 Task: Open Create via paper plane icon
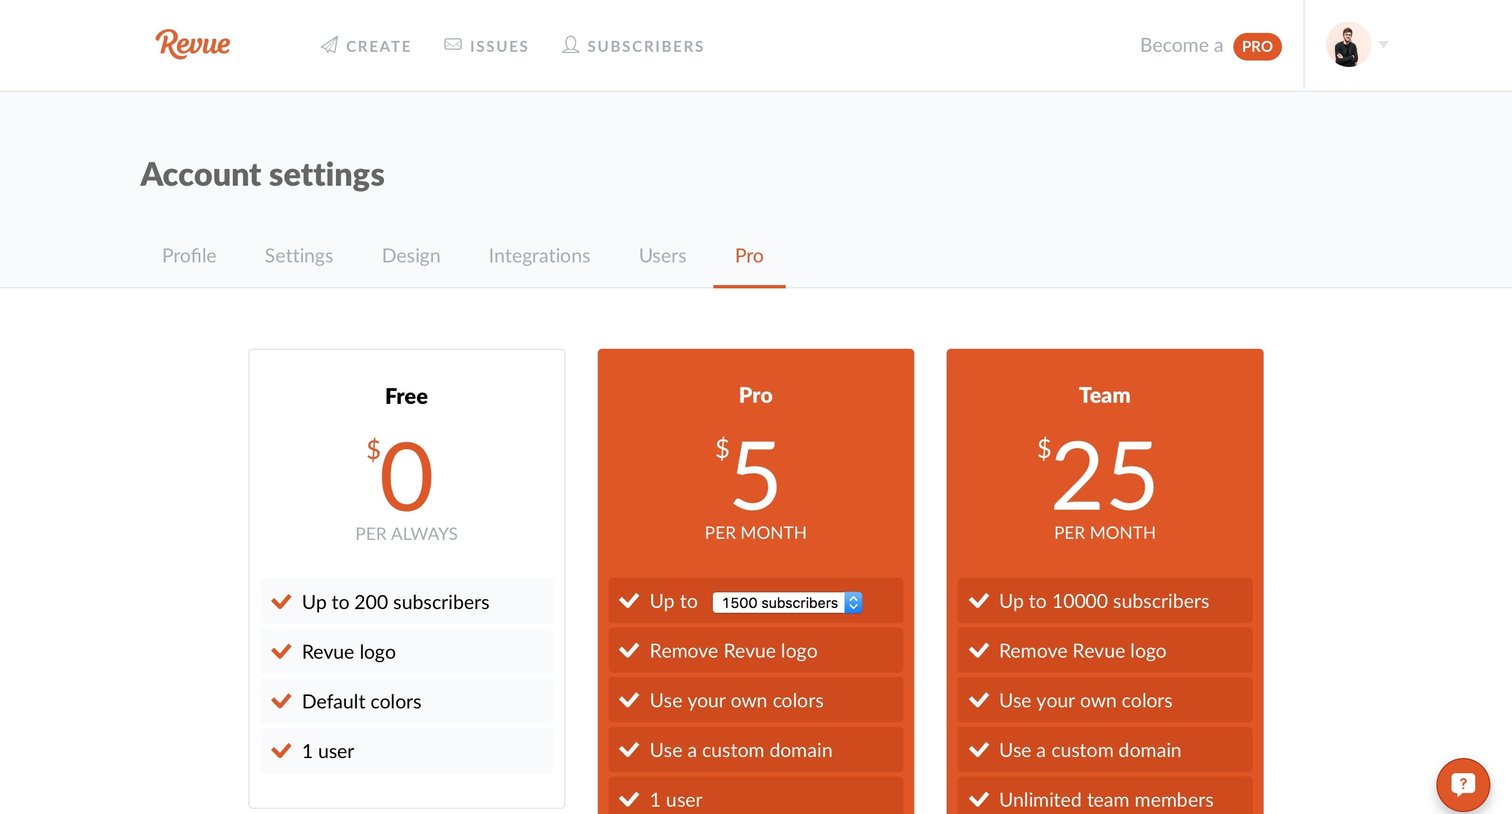[329, 45]
